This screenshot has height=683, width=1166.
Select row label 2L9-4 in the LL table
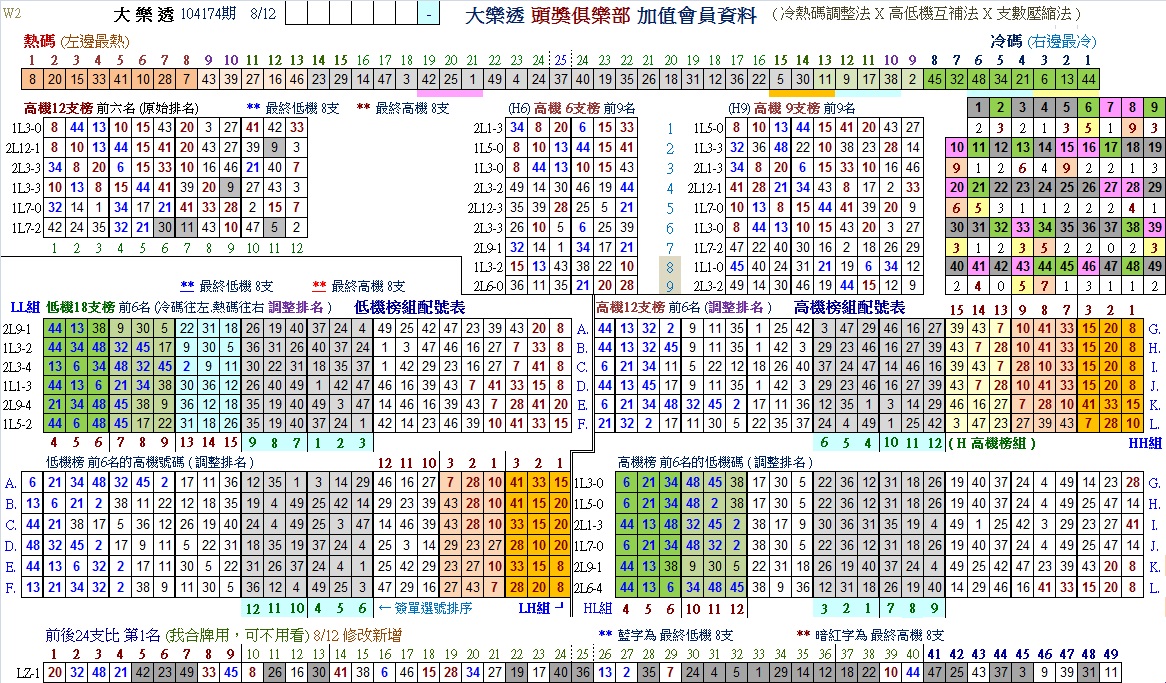click(17, 405)
